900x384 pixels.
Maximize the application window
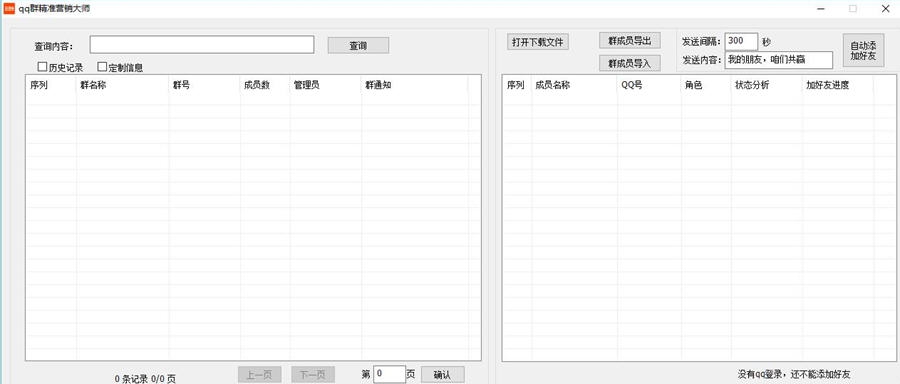pos(853,9)
